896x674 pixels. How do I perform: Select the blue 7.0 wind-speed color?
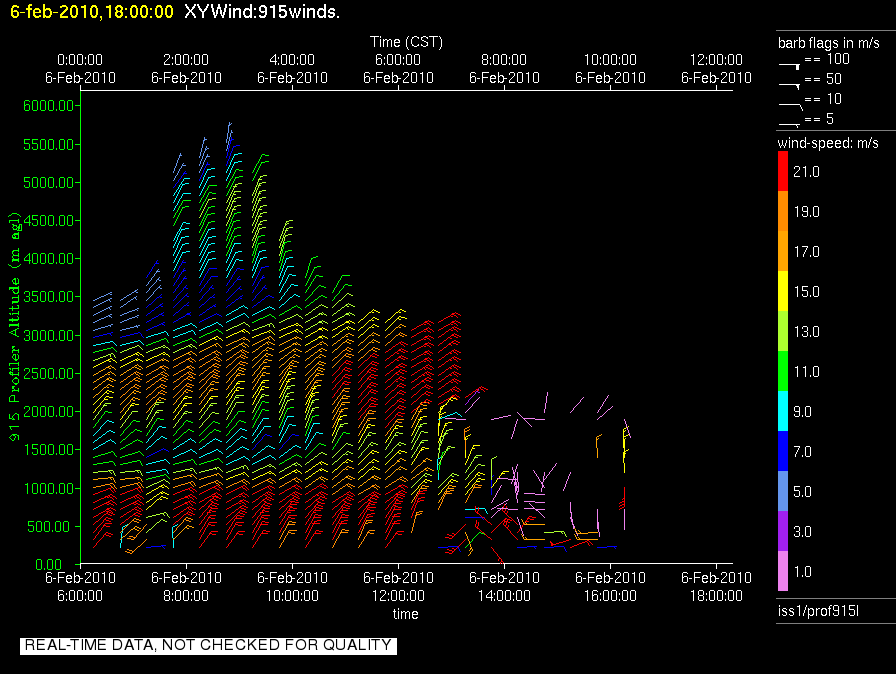(785, 452)
